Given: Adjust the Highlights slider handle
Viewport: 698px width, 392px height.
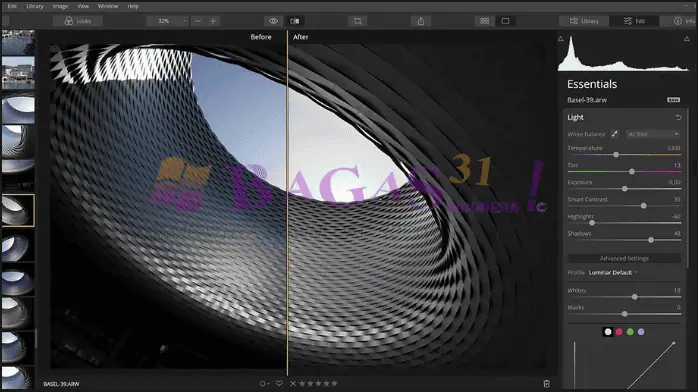Looking at the screenshot, I should click(x=592, y=222).
